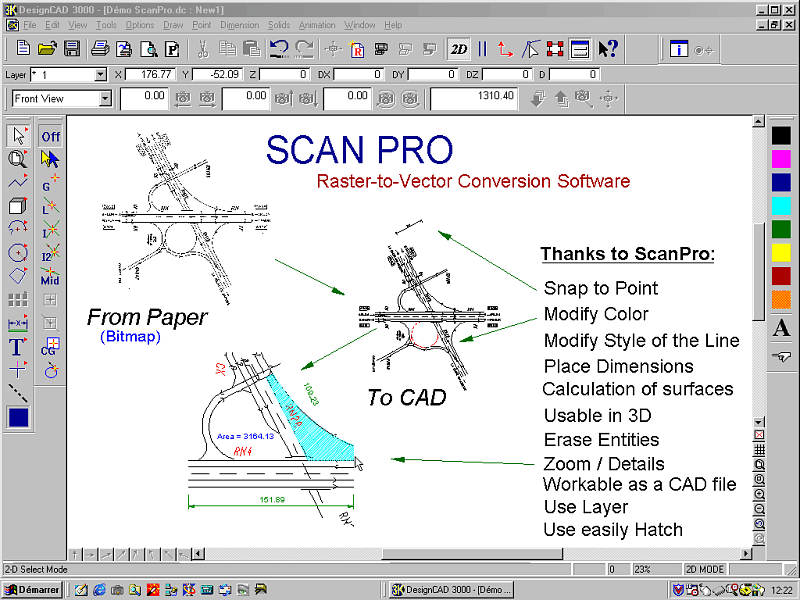Open the Edit menu
Viewport: 800px width, 600px height.
52,24
